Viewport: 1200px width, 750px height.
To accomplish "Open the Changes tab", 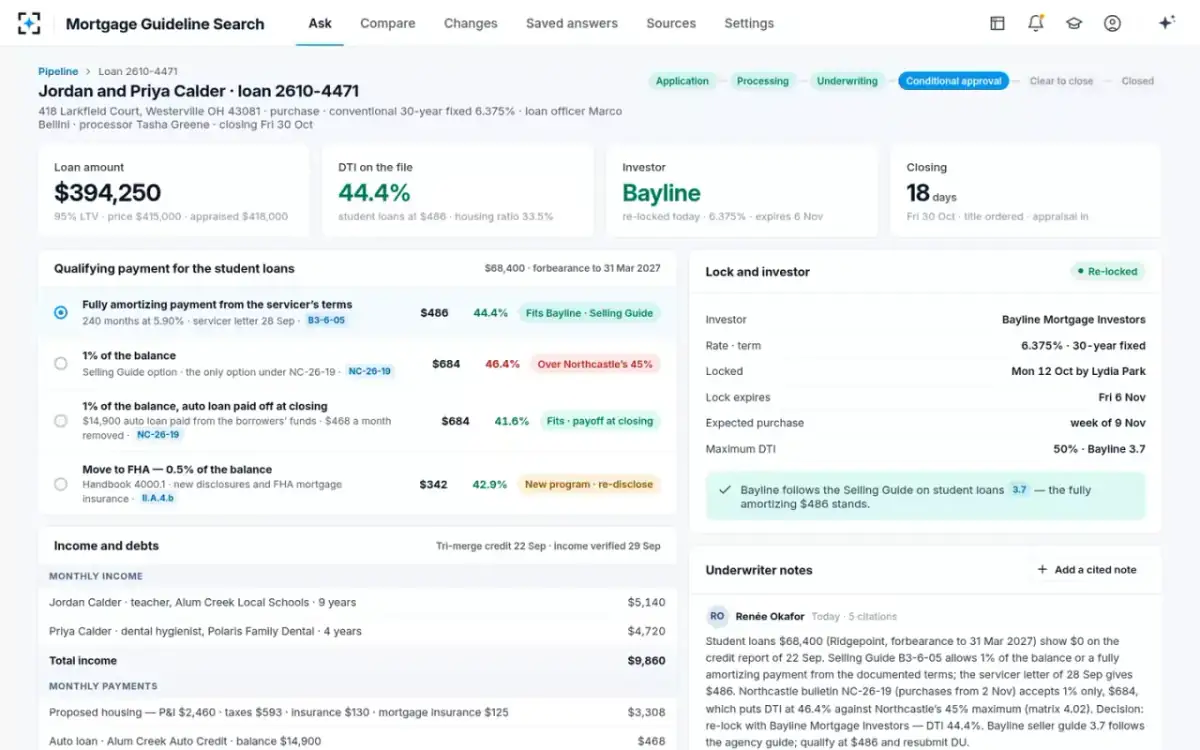I will point(471,23).
